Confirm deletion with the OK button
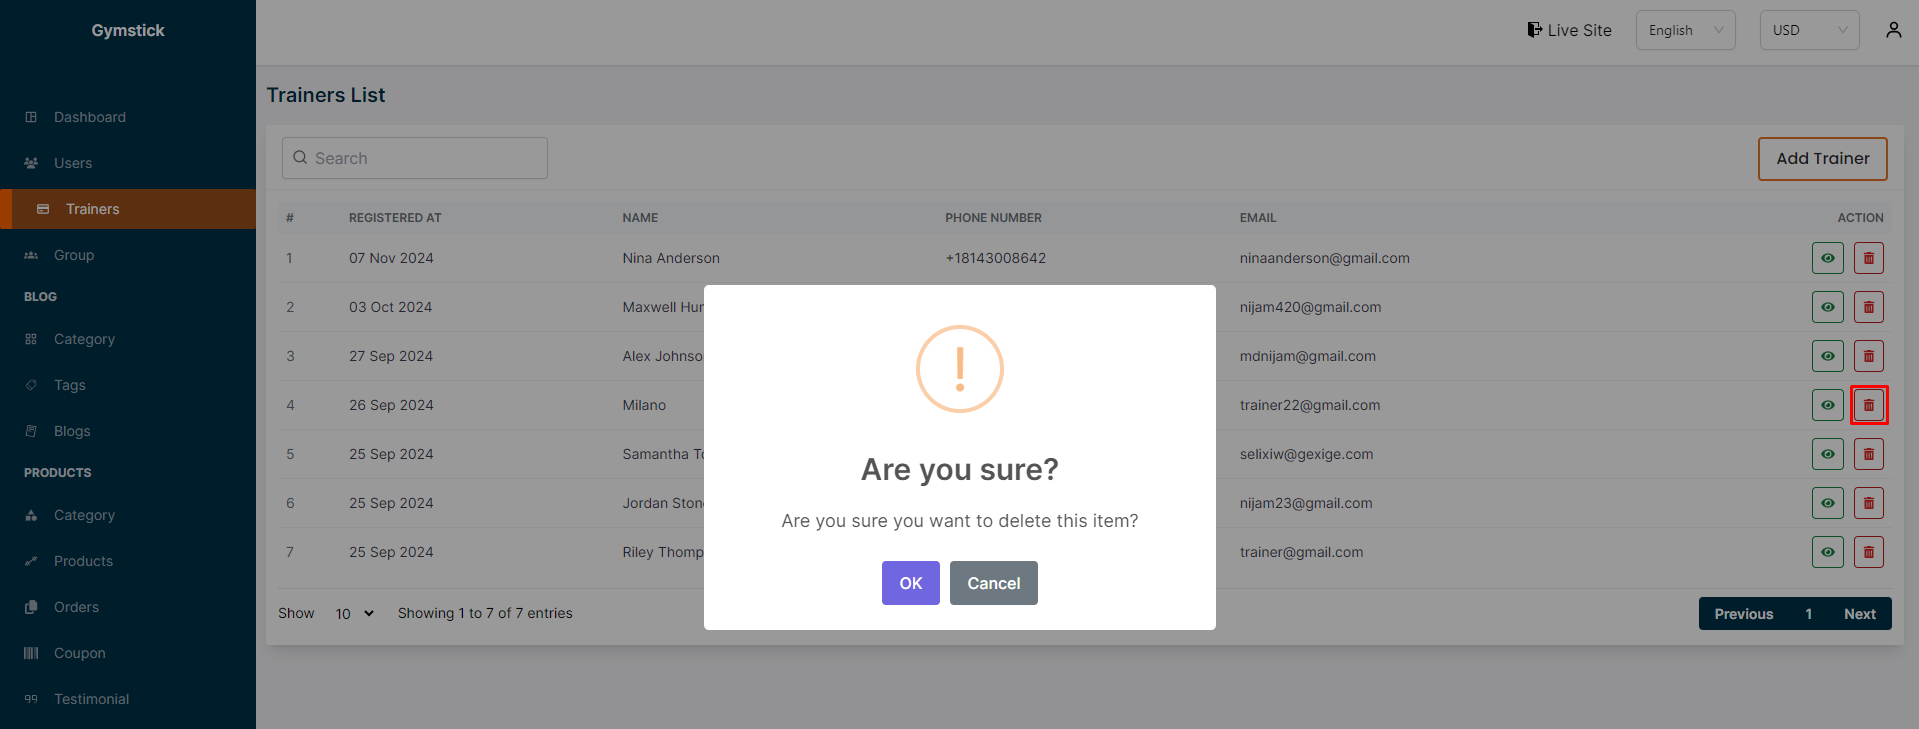The width and height of the screenshot is (1919, 729). click(910, 583)
